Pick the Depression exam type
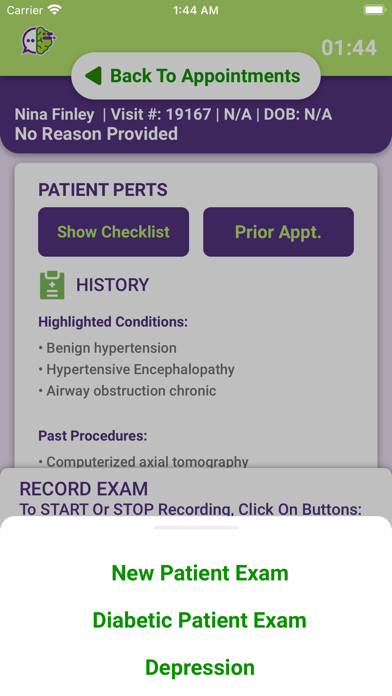The image size is (392, 696). click(x=200, y=667)
